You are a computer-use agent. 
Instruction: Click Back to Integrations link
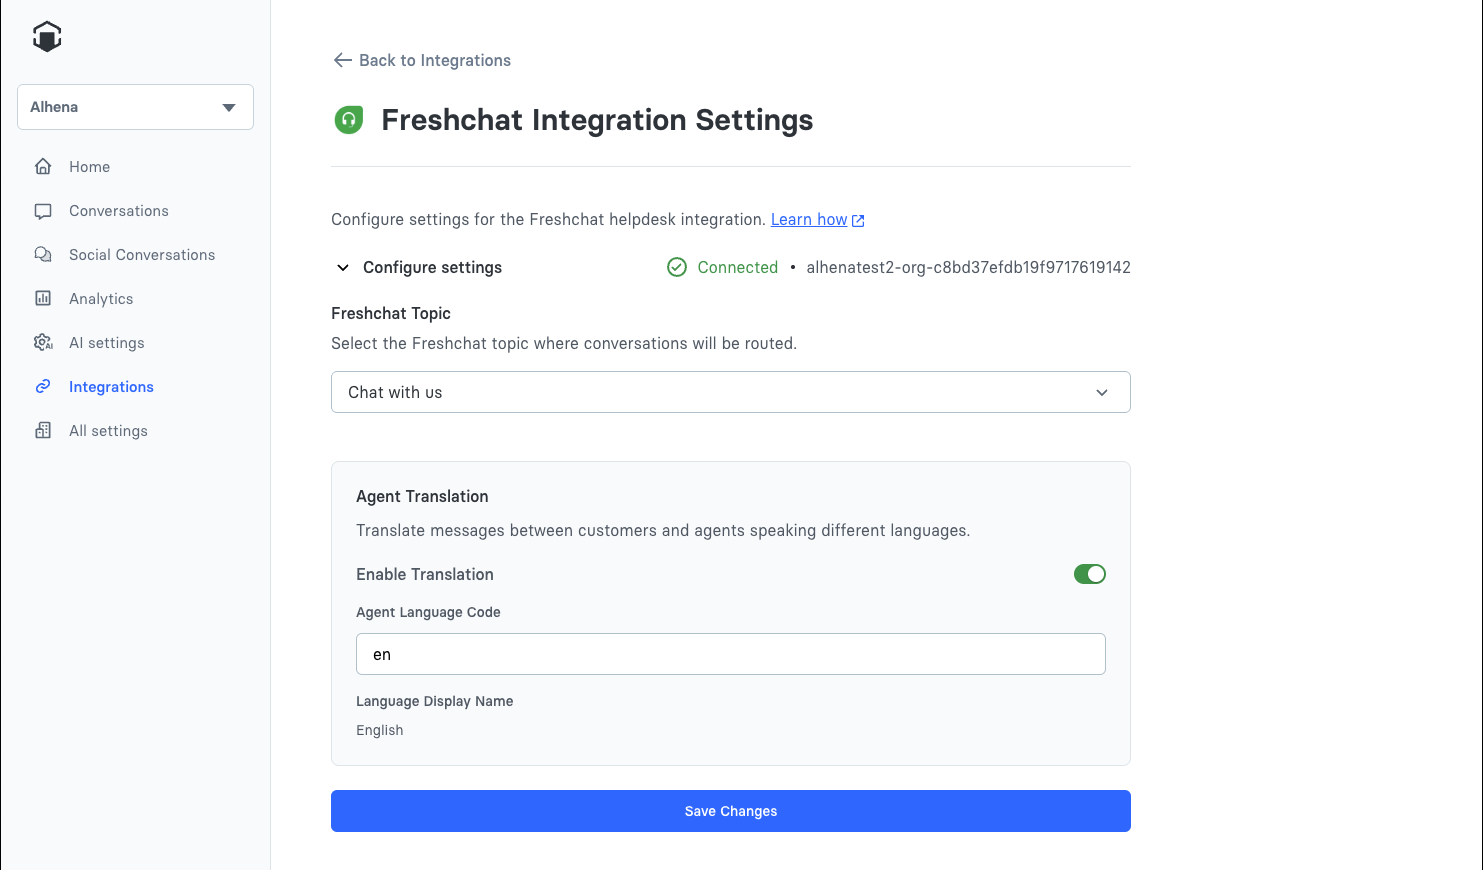coord(434,60)
